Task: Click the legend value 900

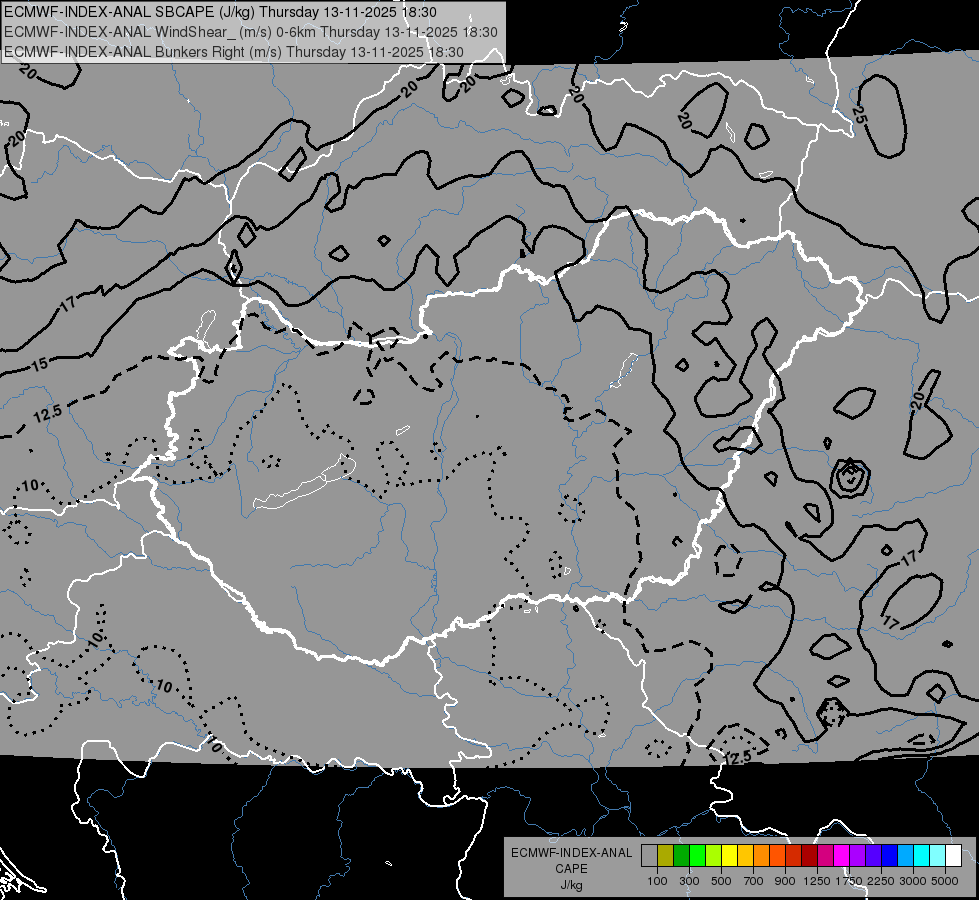Action: pyautogui.click(x=785, y=881)
